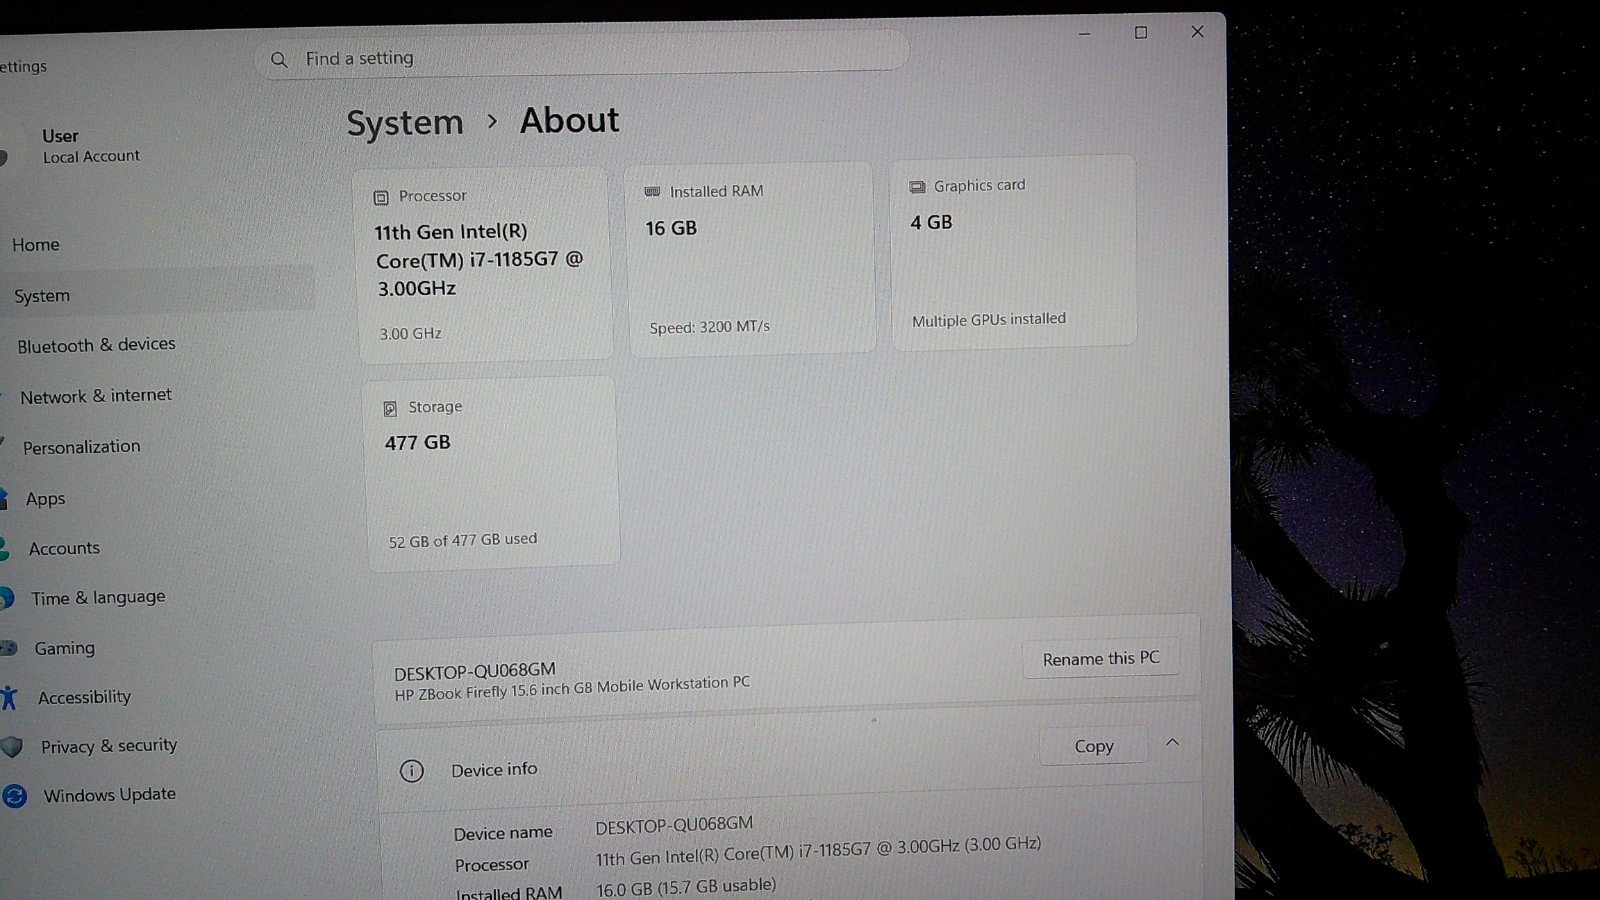
Task: Click the 52 GB of 477 GB used text
Action: click(x=463, y=541)
